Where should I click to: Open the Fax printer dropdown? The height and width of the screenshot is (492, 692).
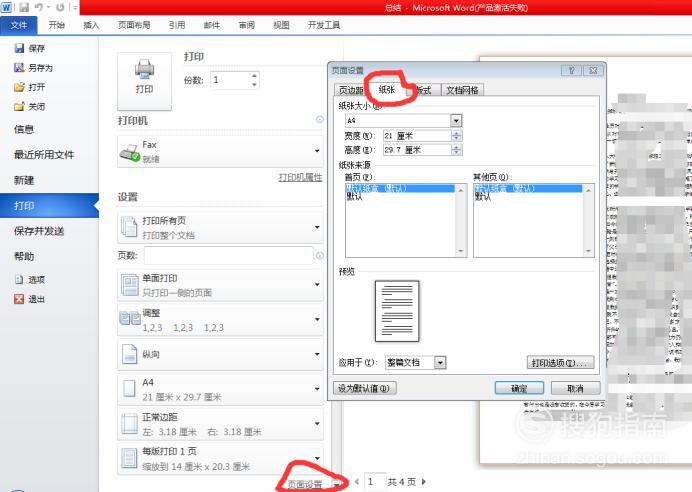click(317, 151)
